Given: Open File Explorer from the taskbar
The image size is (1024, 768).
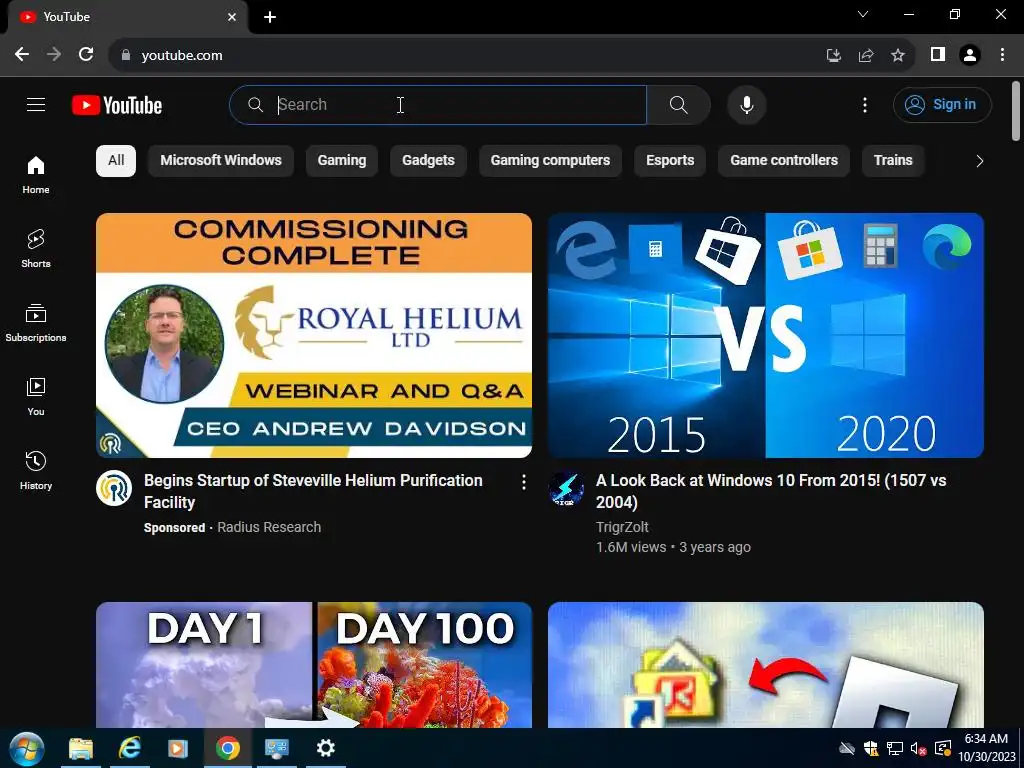Looking at the screenshot, I should point(81,748).
